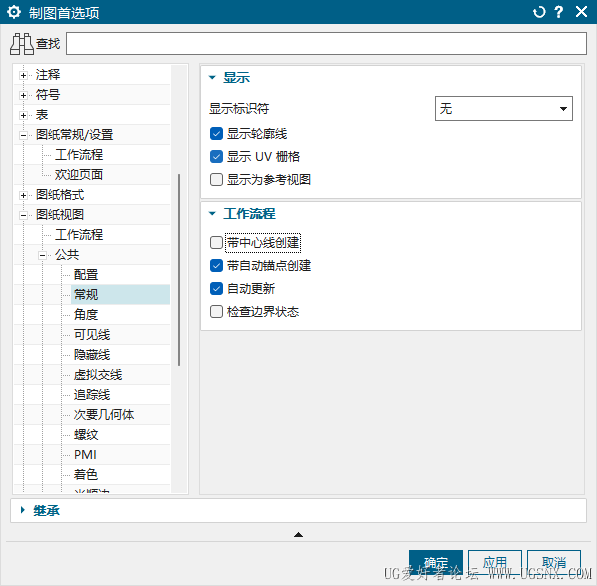Open help via question mark icon

pos(559,12)
